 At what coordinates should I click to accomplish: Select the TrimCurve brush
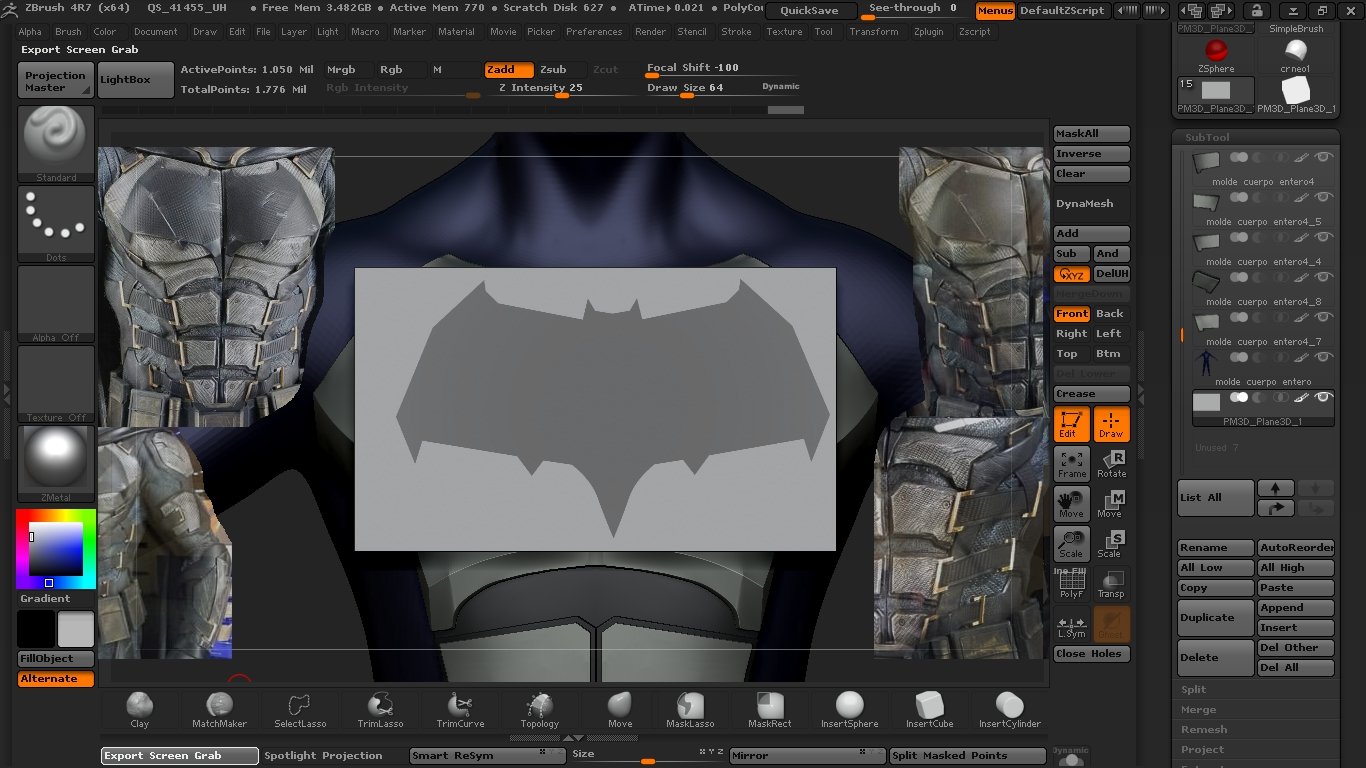(x=460, y=709)
